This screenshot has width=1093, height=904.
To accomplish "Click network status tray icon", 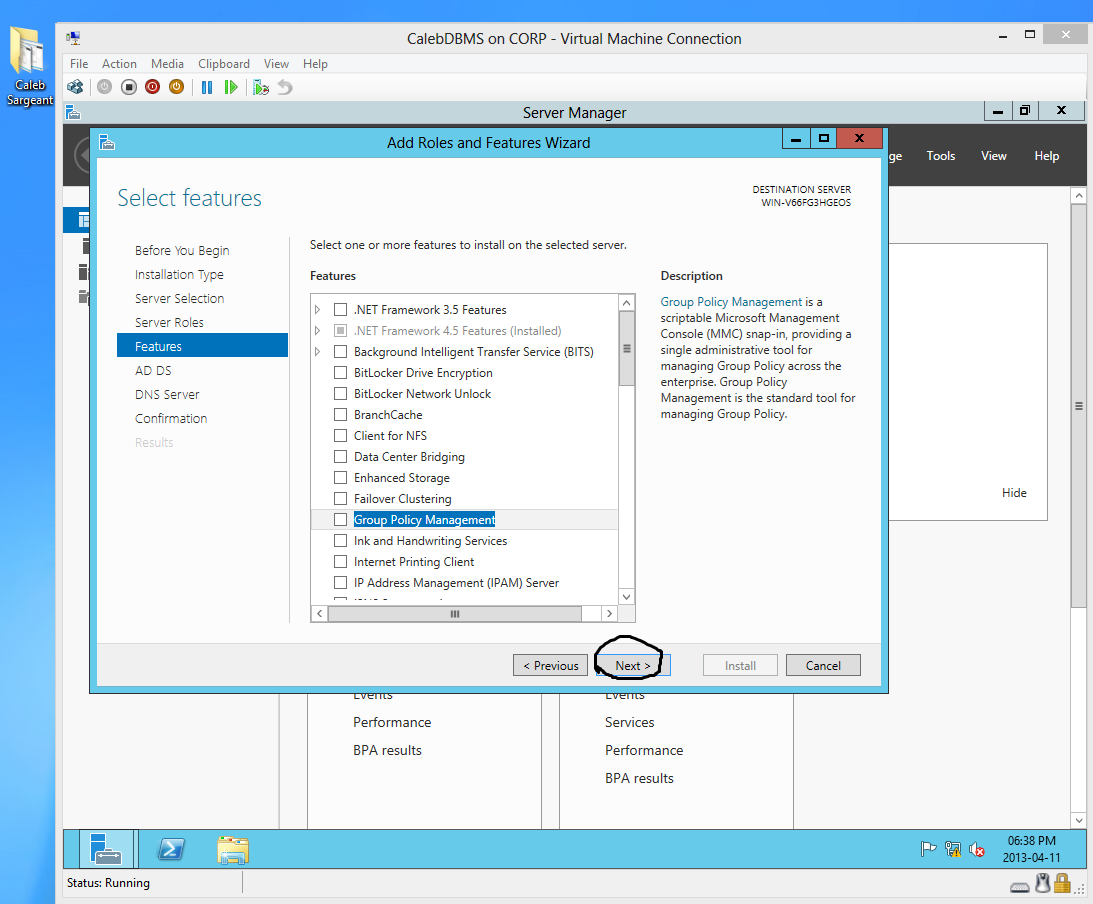I will 952,849.
